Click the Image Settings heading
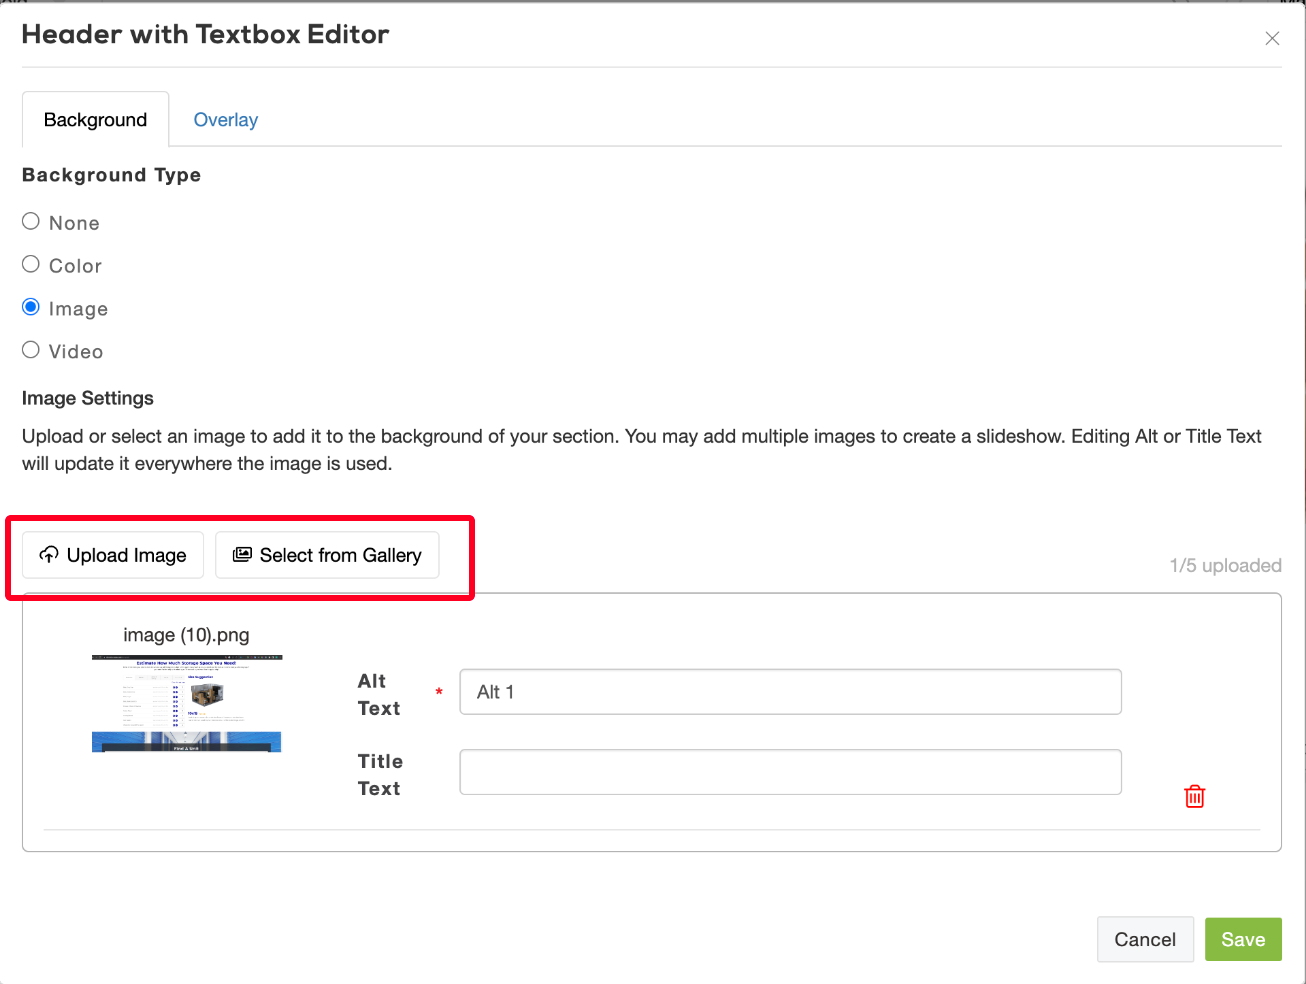The image size is (1306, 984). (x=88, y=398)
